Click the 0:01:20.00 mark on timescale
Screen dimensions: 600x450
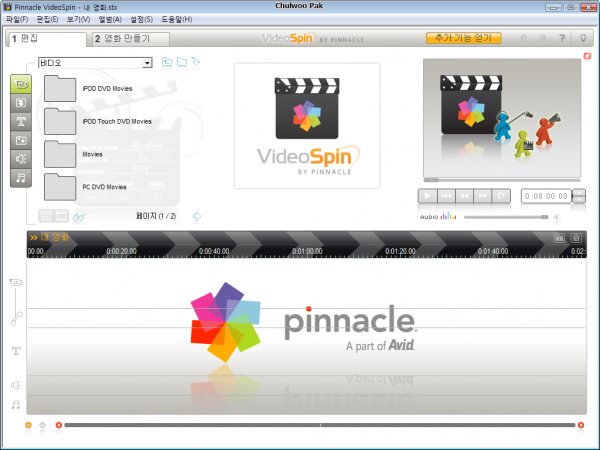[400, 251]
